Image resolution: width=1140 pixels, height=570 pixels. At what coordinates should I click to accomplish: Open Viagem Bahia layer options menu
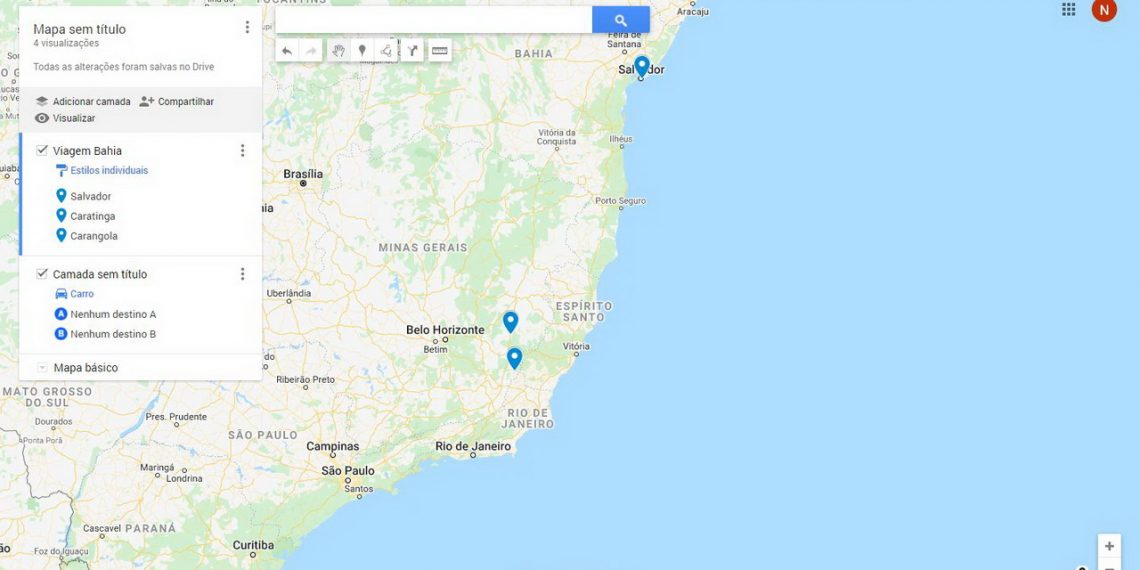[242, 150]
